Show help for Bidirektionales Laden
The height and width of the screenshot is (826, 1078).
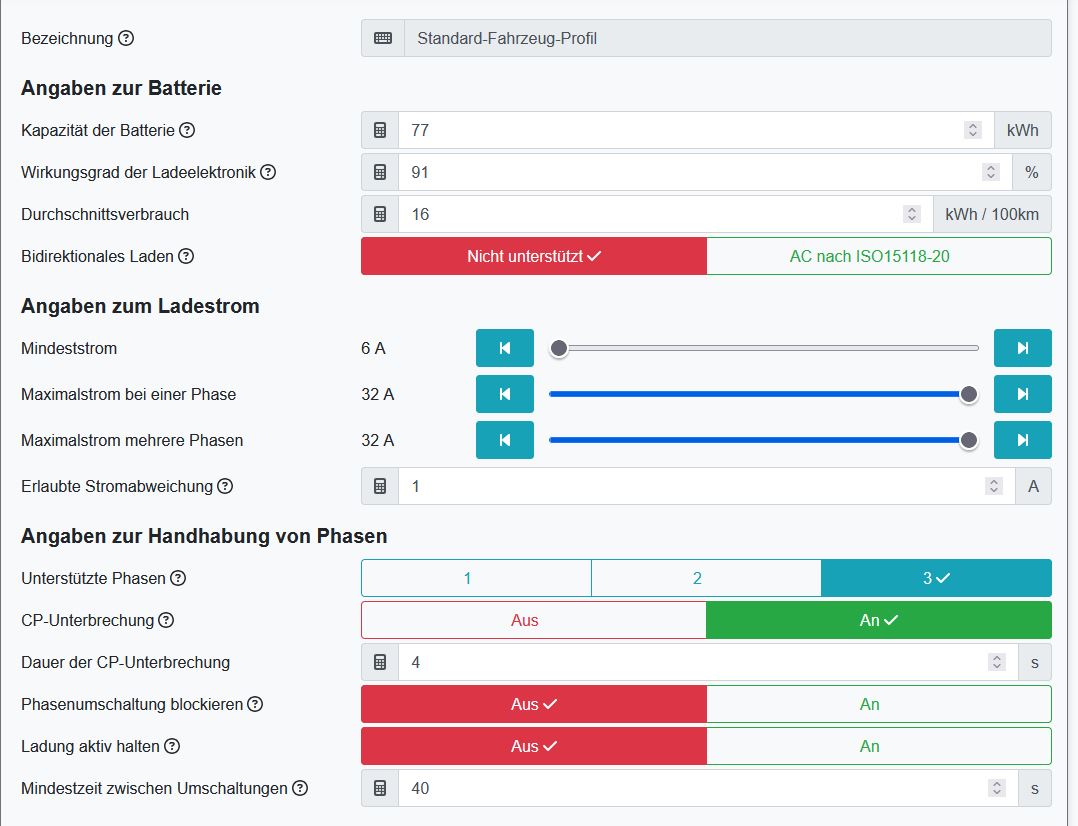click(186, 256)
